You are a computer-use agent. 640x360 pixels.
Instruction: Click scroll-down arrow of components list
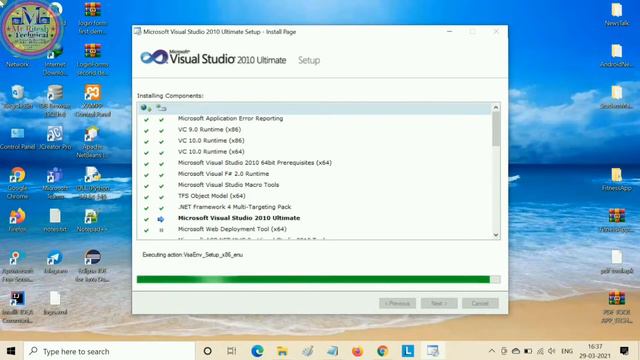click(496, 235)
